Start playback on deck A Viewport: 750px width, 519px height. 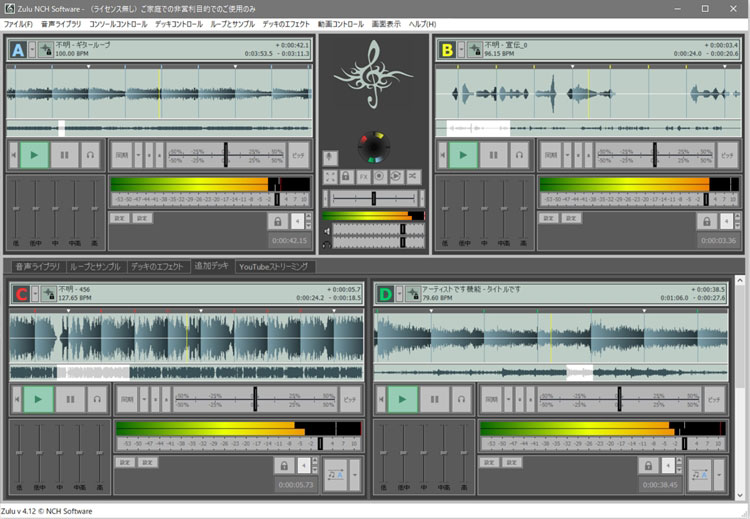(34, 155)
